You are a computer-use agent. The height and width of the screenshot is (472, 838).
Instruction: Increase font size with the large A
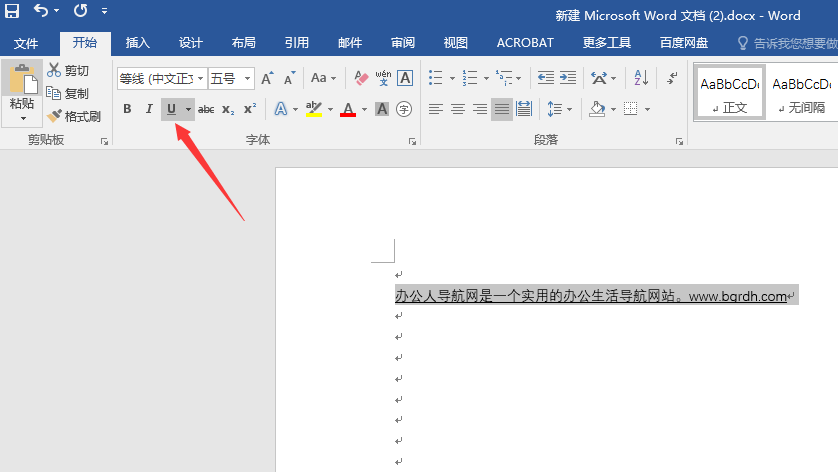coord(267,79)
